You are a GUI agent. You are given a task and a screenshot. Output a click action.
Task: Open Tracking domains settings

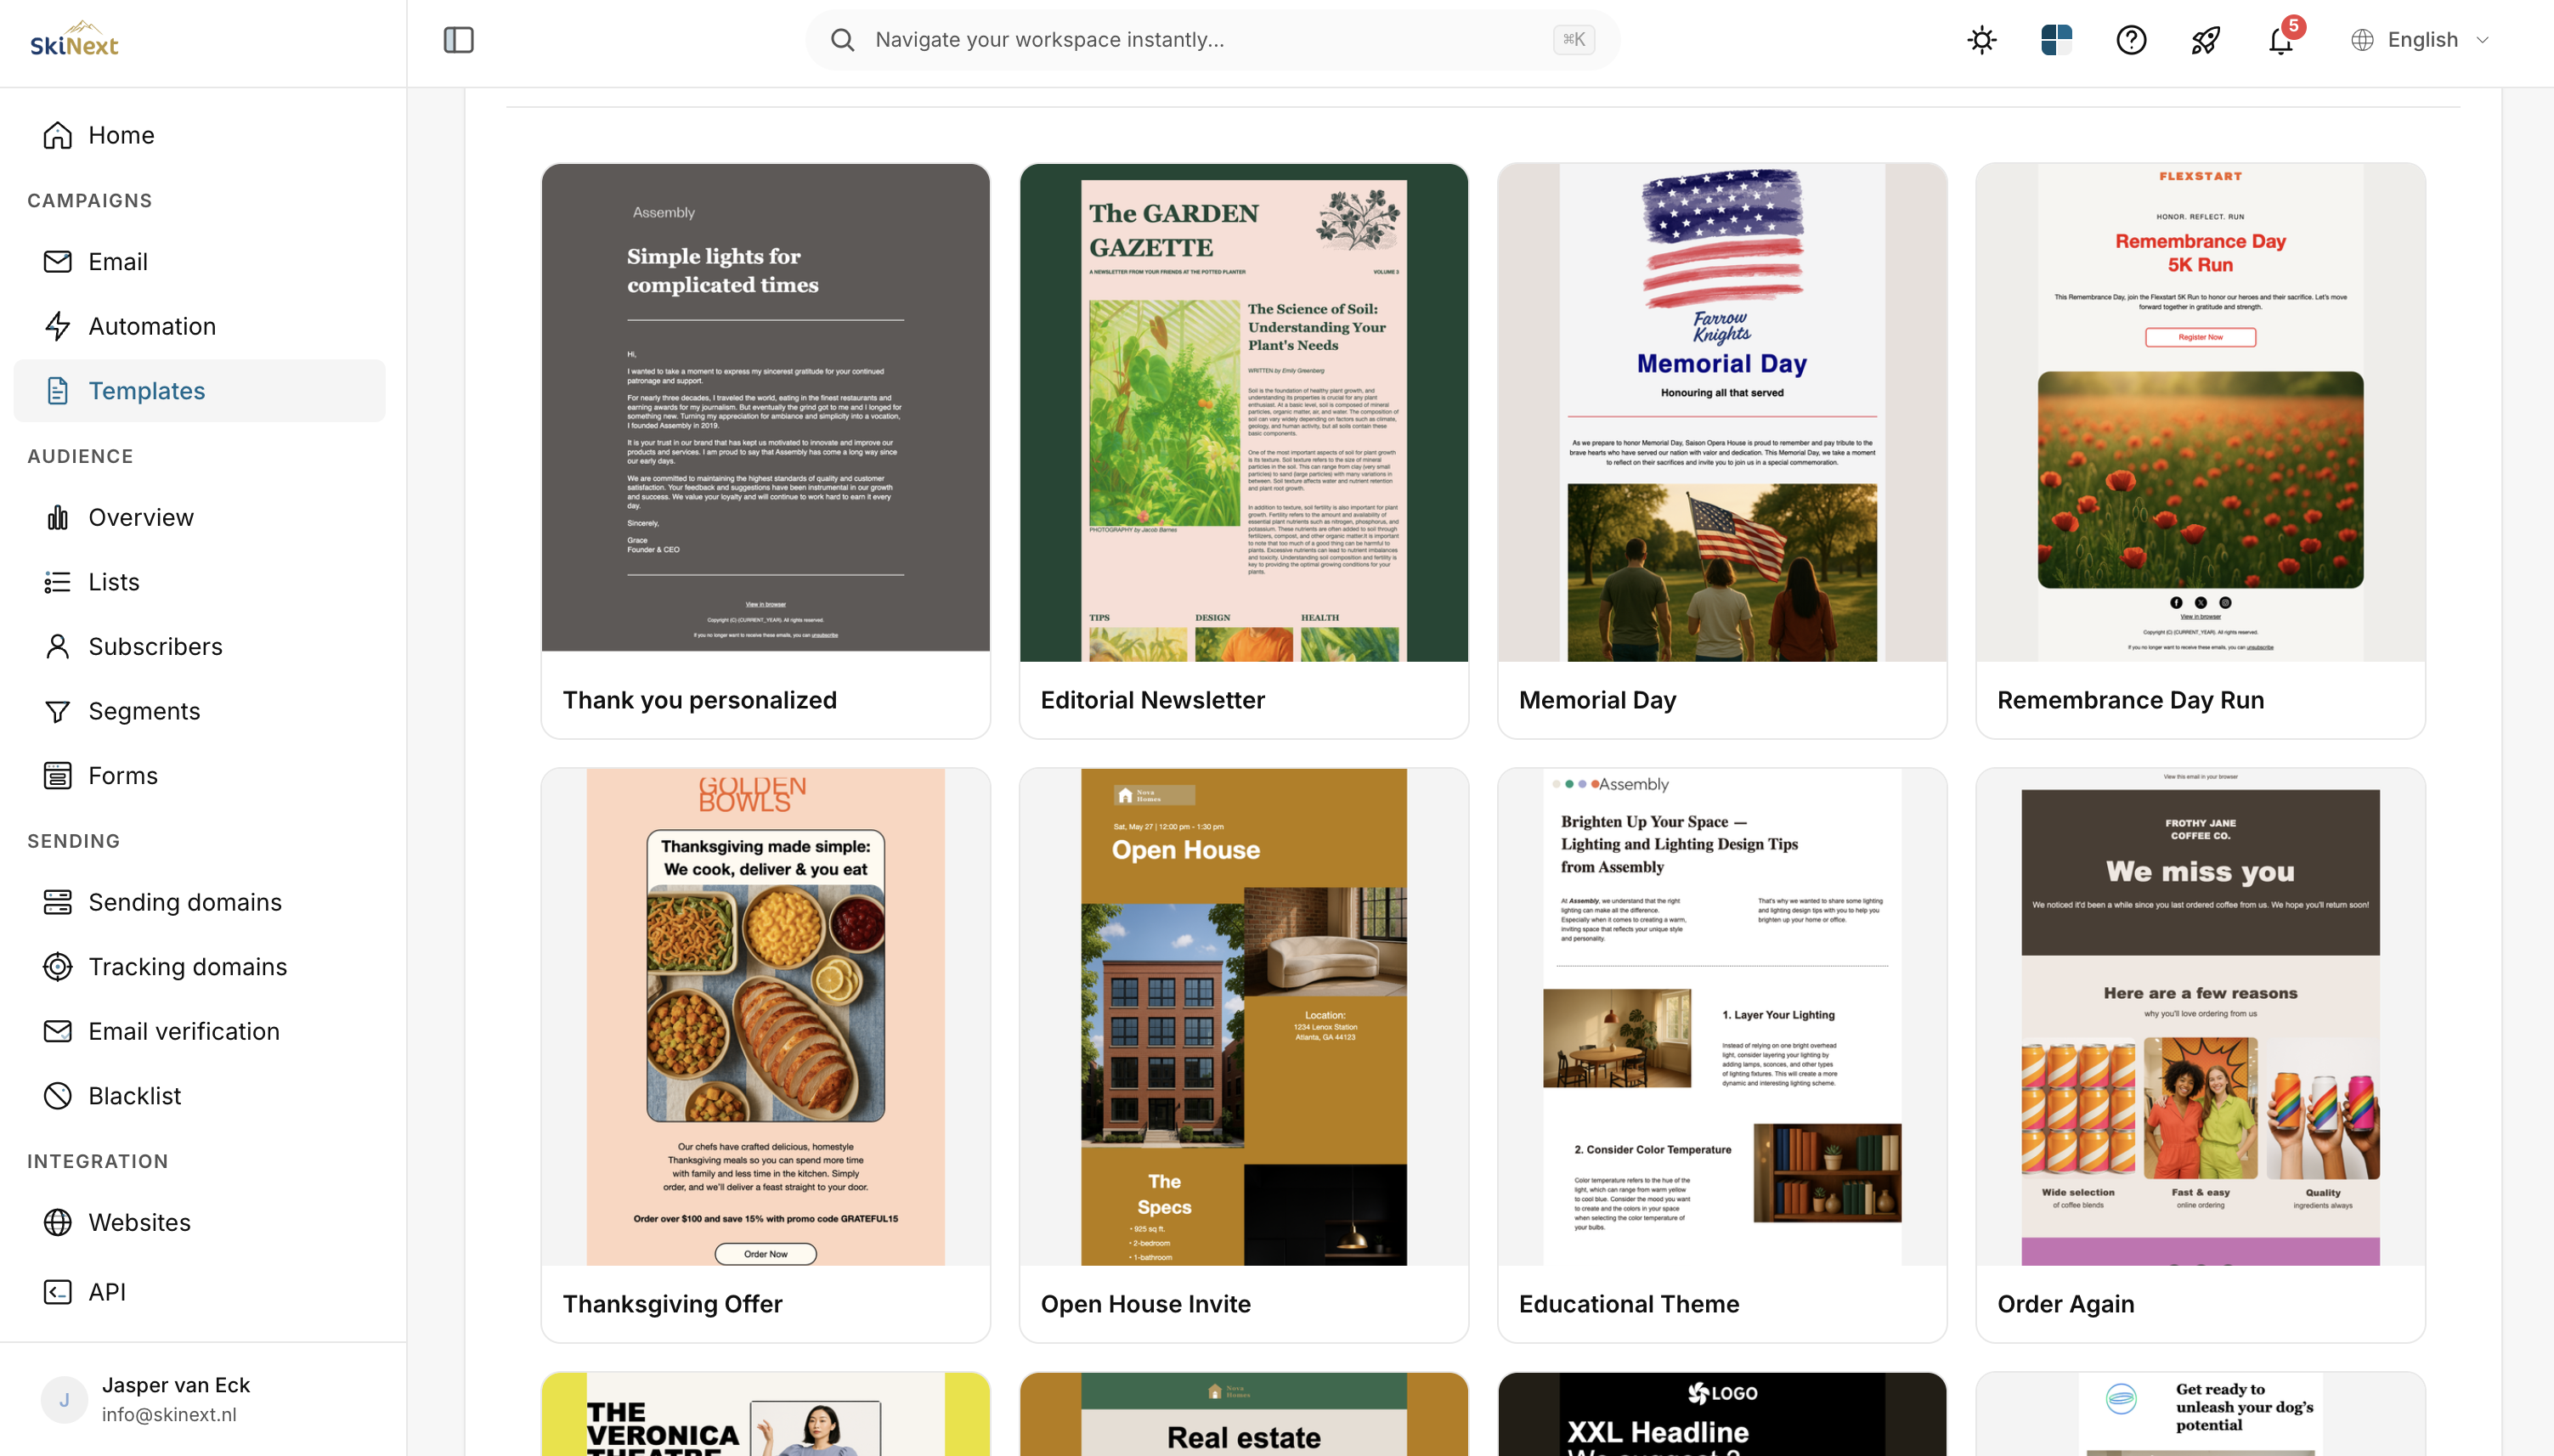coord(200,967)
